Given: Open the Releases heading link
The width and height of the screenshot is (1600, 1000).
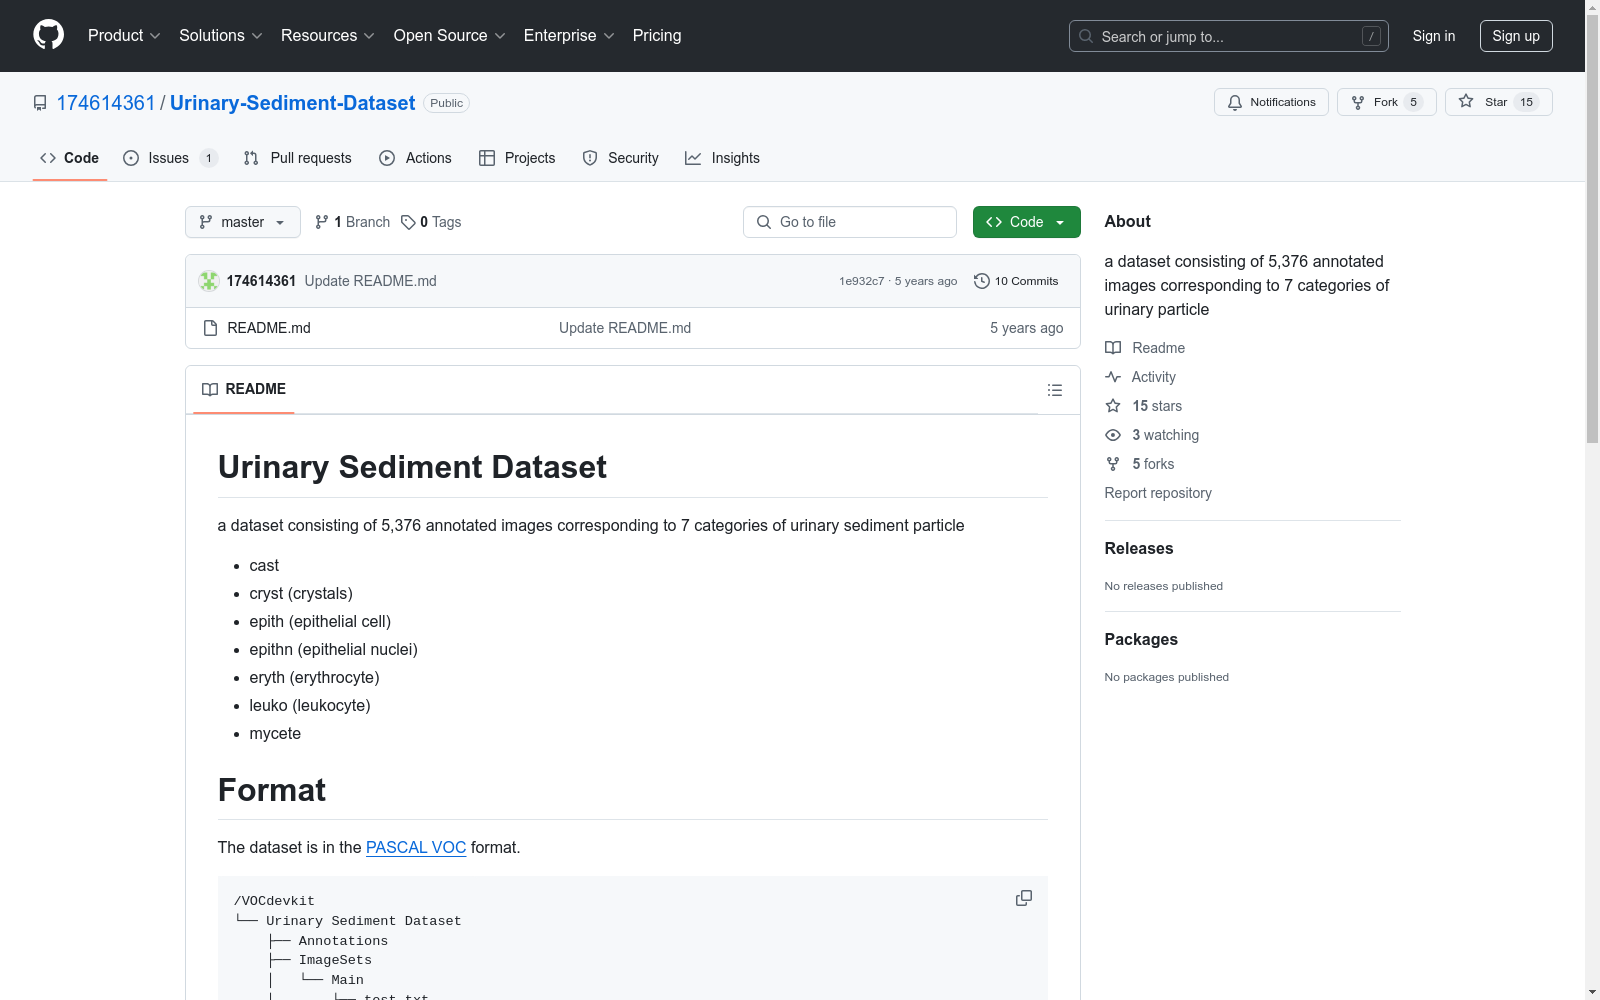Looking at the screenshot, I should [x=1139, y=548].
